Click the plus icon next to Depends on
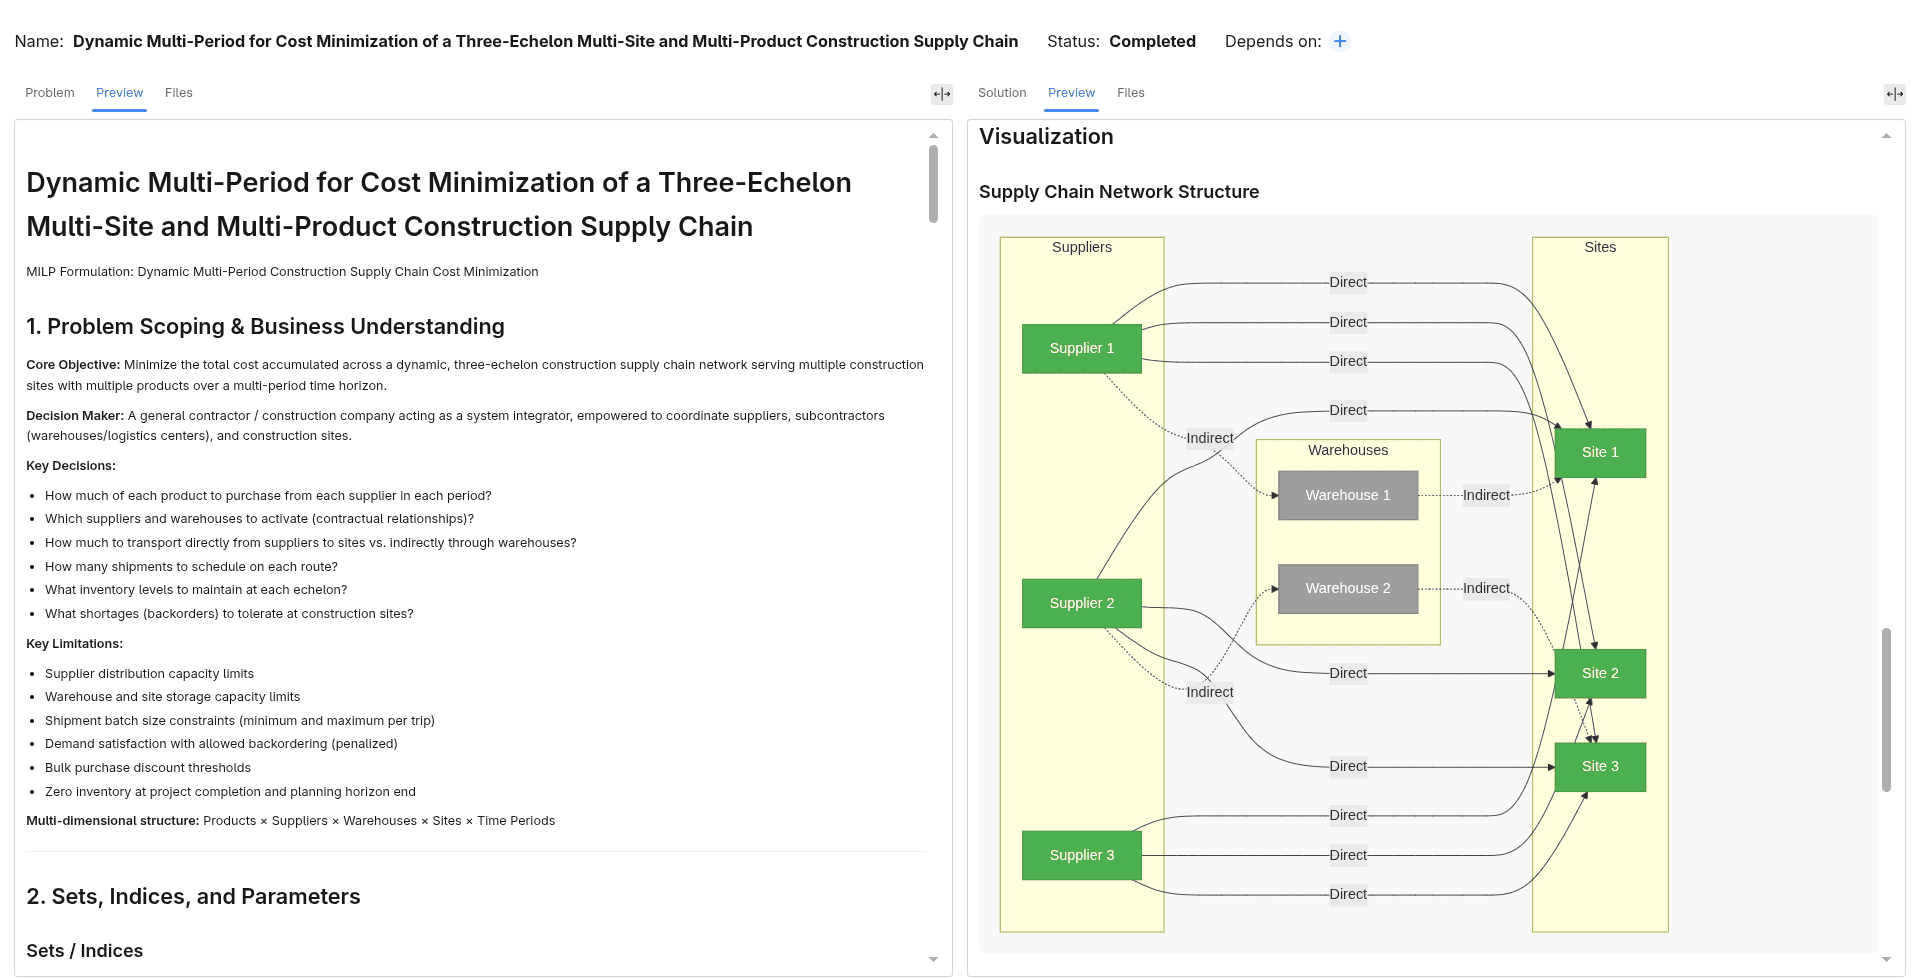The image size is (1920, 978). (x=1340, y=41)
